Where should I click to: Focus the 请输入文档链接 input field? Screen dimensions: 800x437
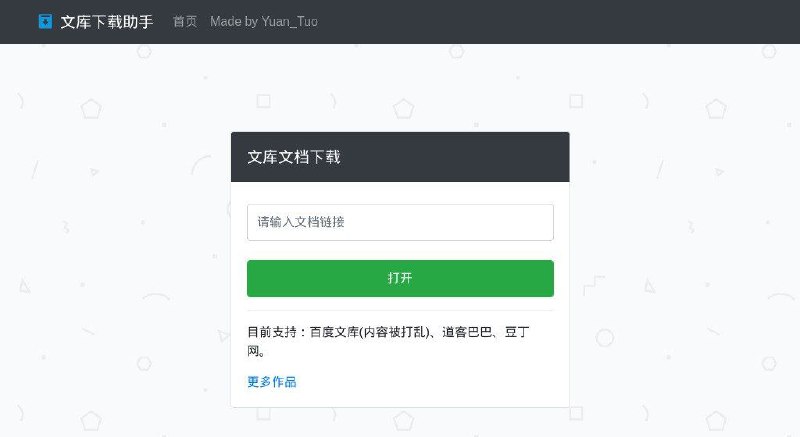400,222
